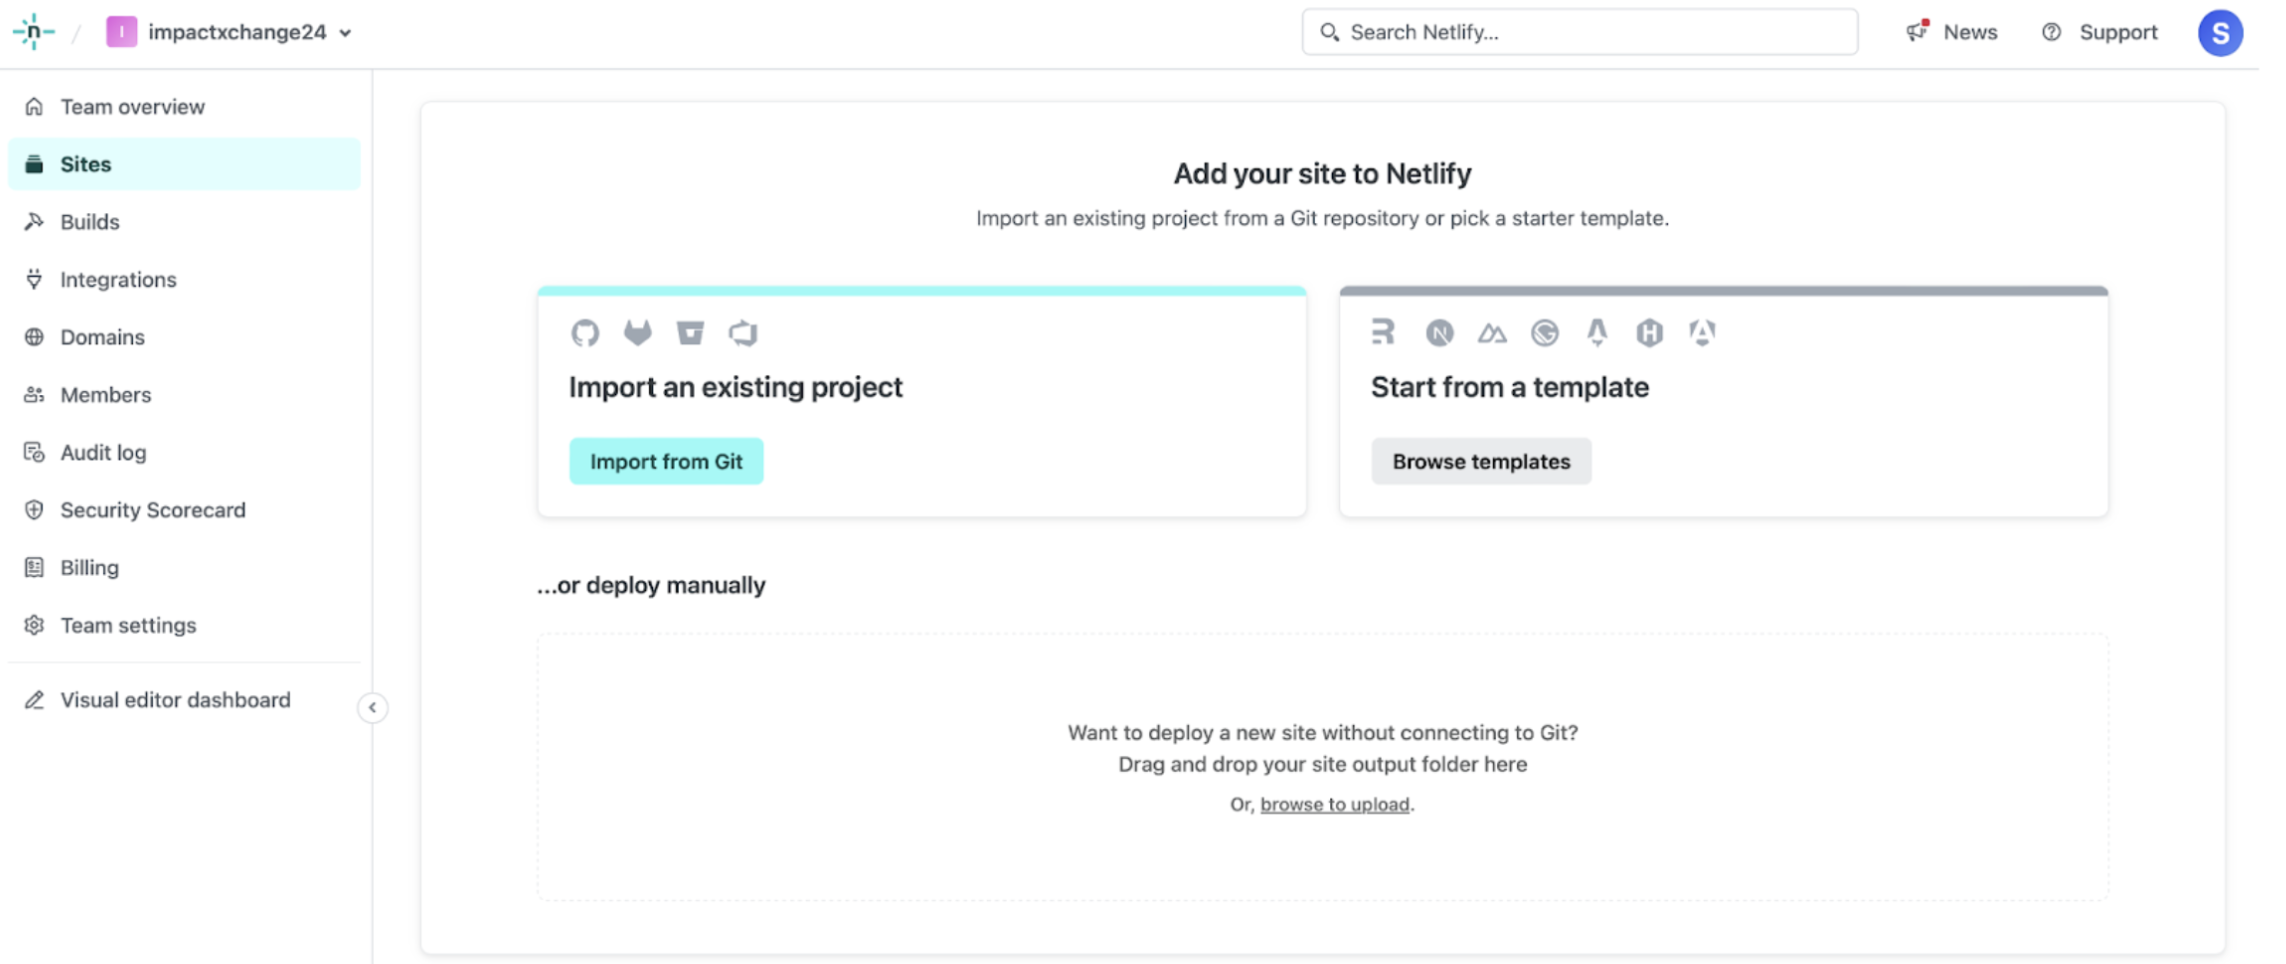The image size is (2286, 964).
Task: Click the Browse templates button
Action: (x=1481, y=461)
